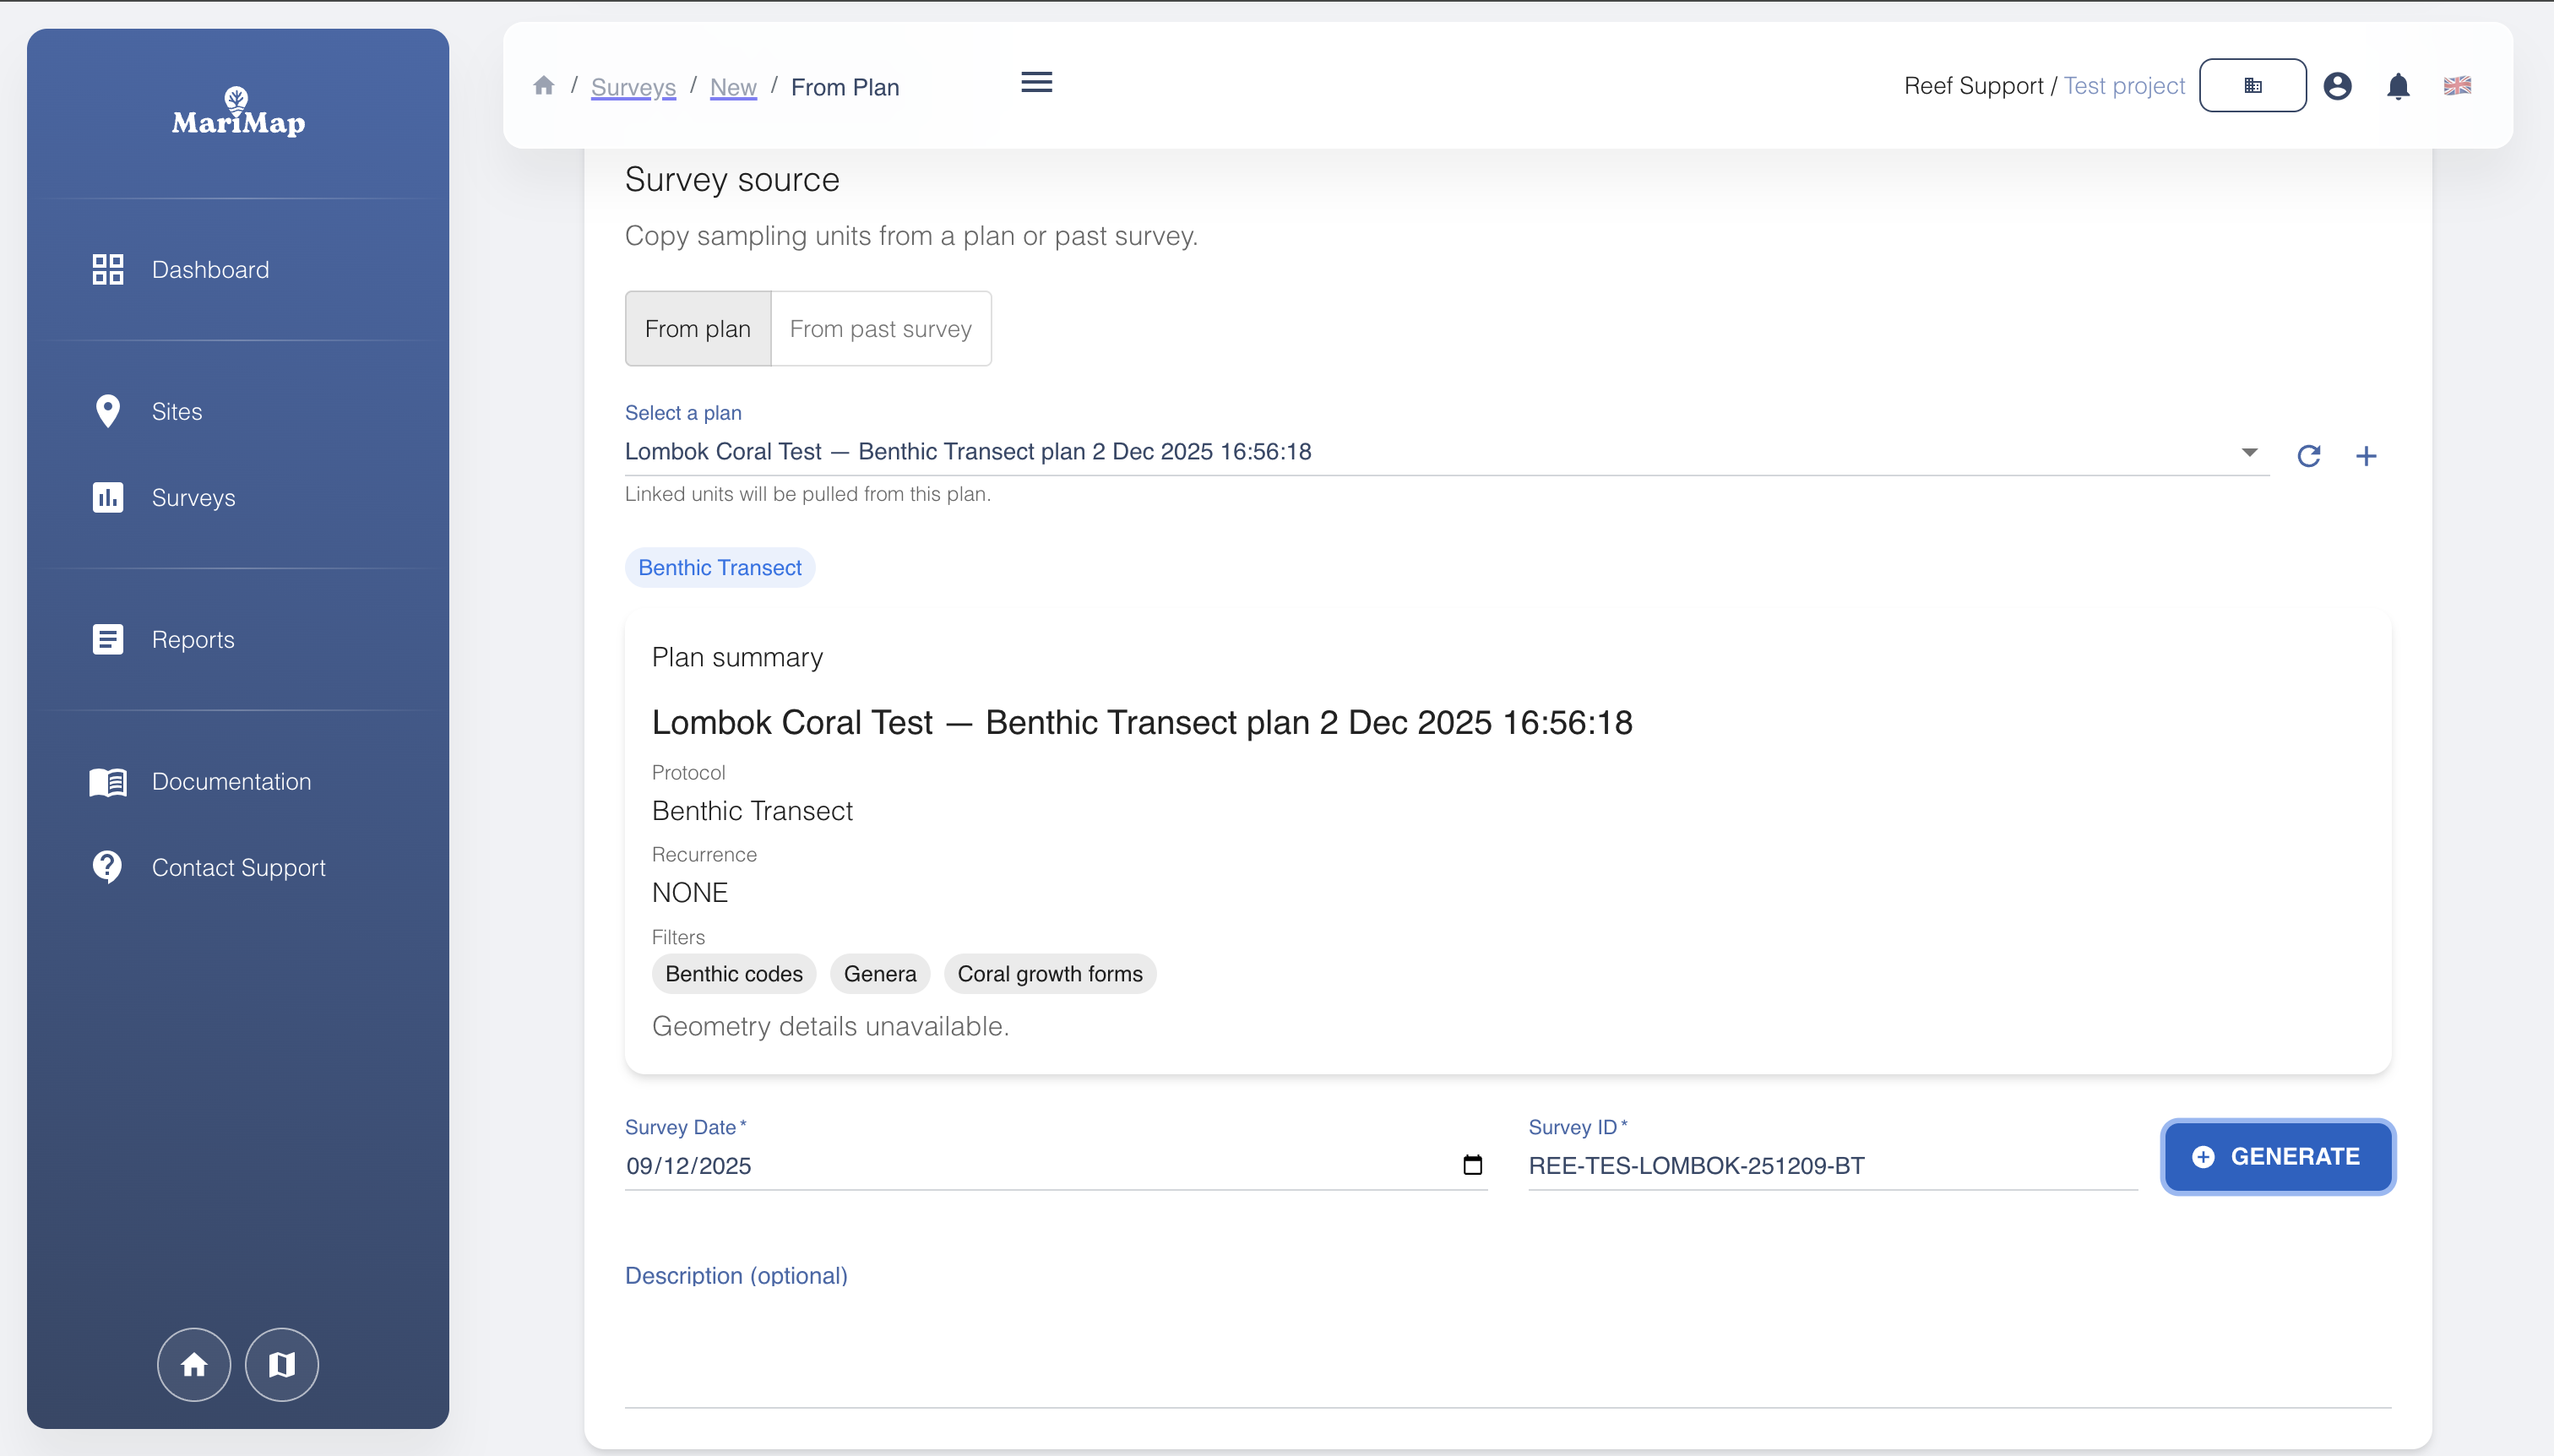The height and width of the screenshot is (1456, 2554).
Task: Open Surveys in the sidebar
Action: point(193,498)
